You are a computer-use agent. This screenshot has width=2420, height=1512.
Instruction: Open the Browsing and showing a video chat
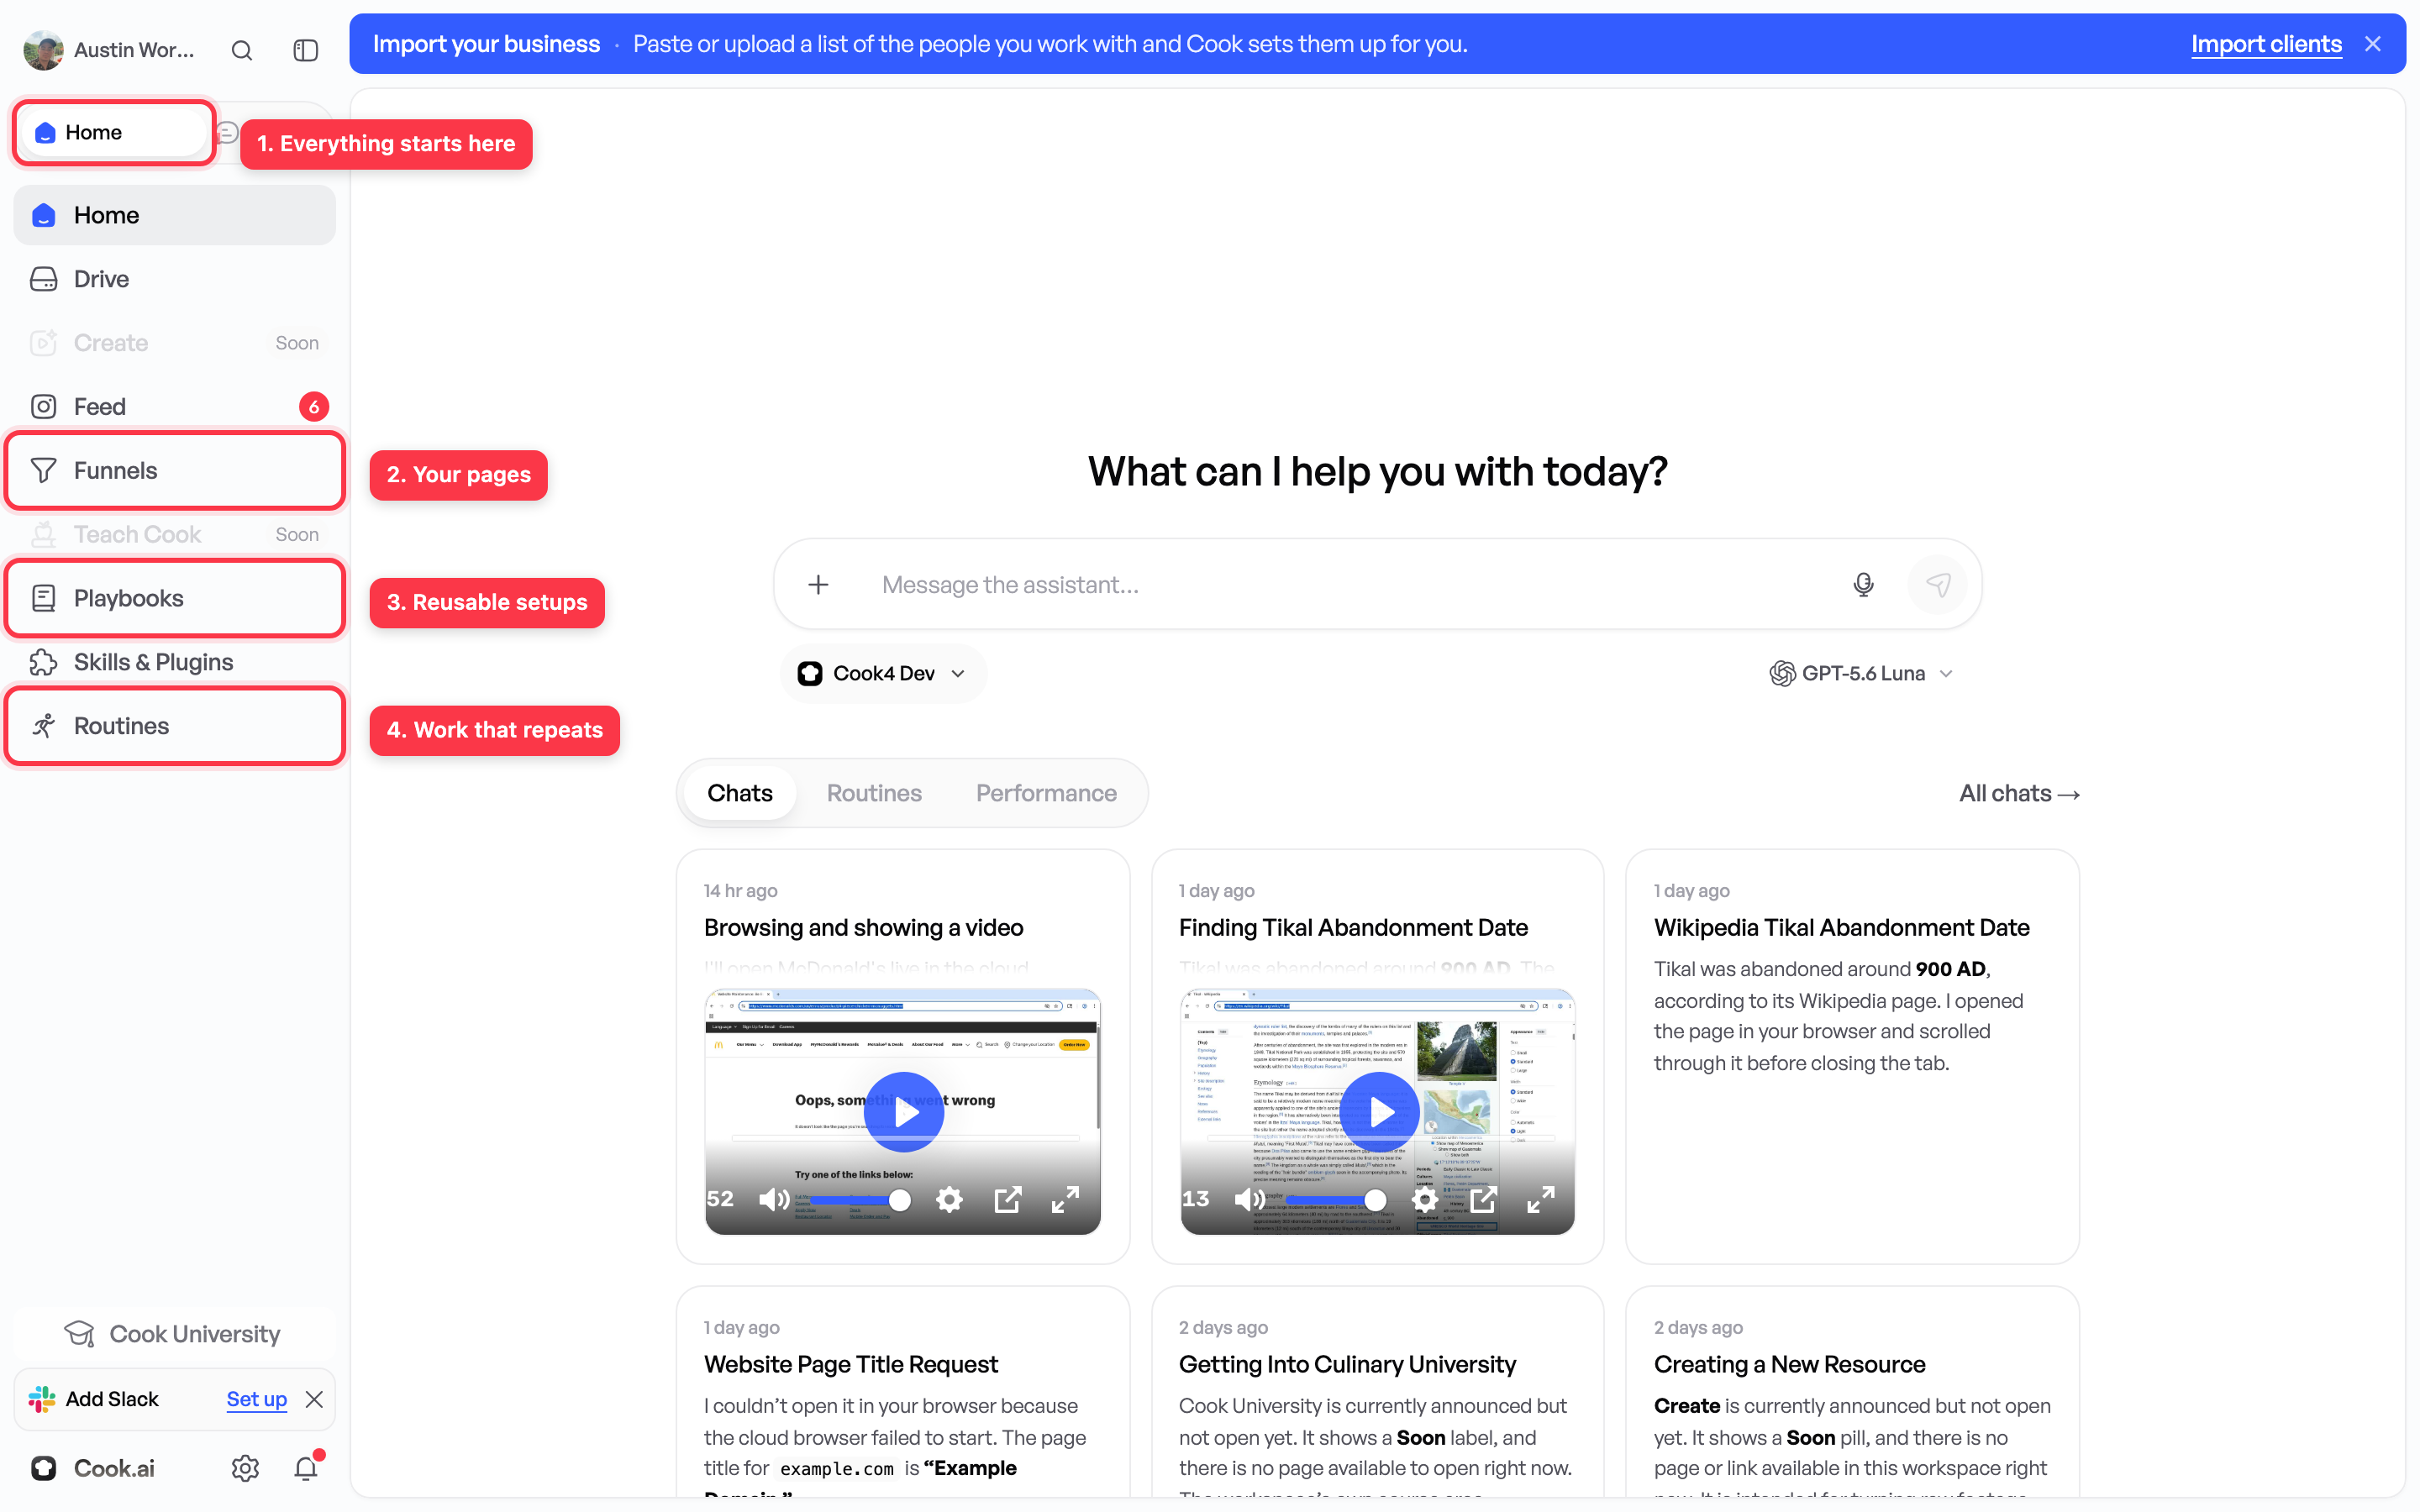863,928
